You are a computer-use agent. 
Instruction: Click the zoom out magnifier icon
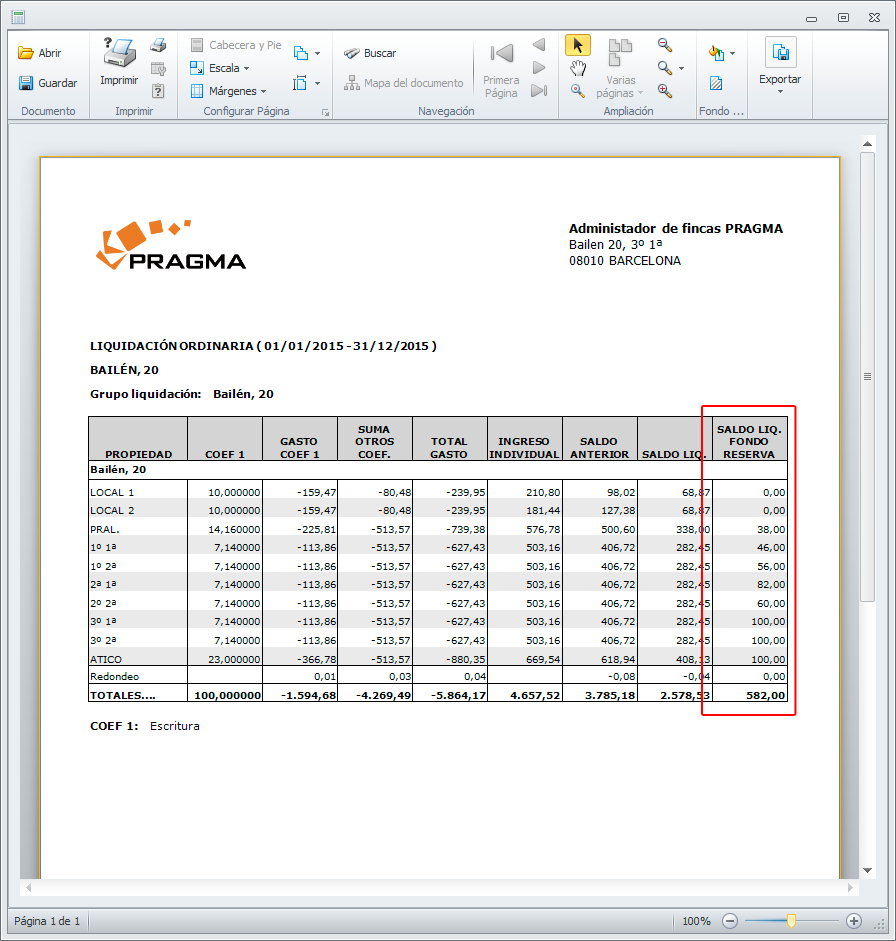click(664, 45)
